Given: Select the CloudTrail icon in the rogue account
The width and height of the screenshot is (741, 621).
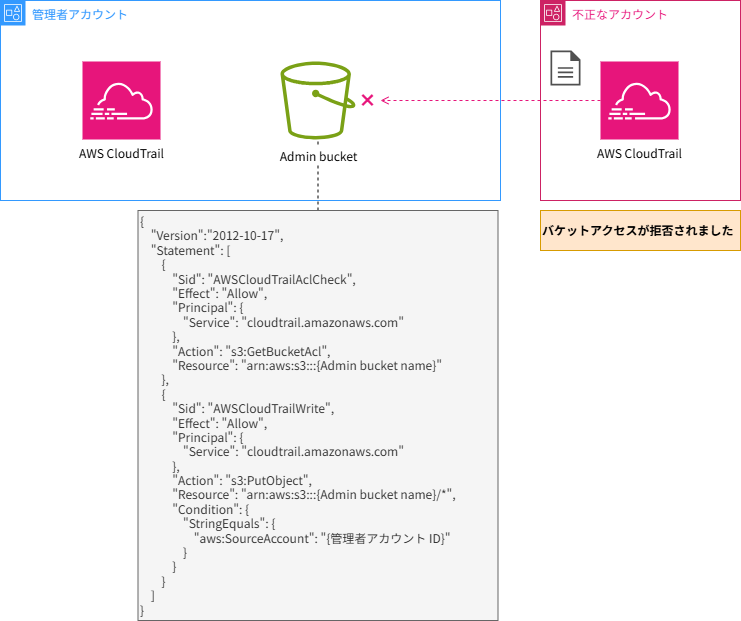Looking at the screenshot, I should [x=639, y=100].
